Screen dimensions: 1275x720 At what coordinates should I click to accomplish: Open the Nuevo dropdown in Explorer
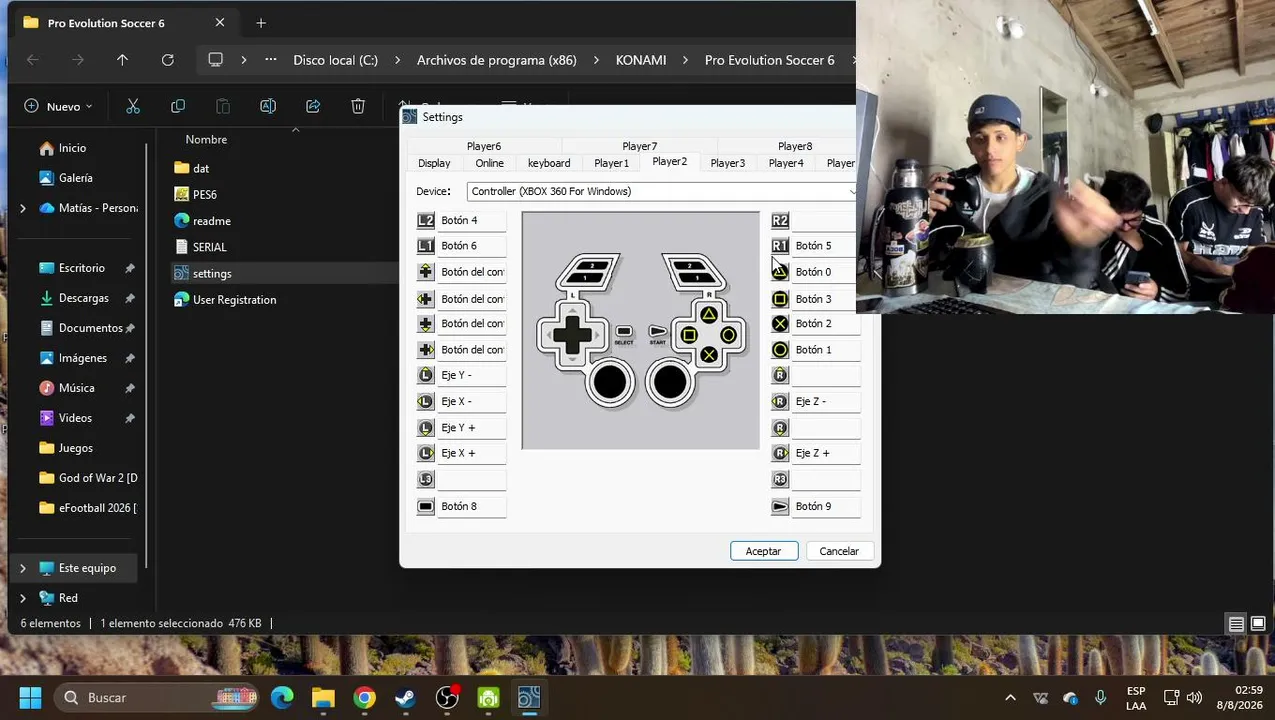[x=58, y=106]
